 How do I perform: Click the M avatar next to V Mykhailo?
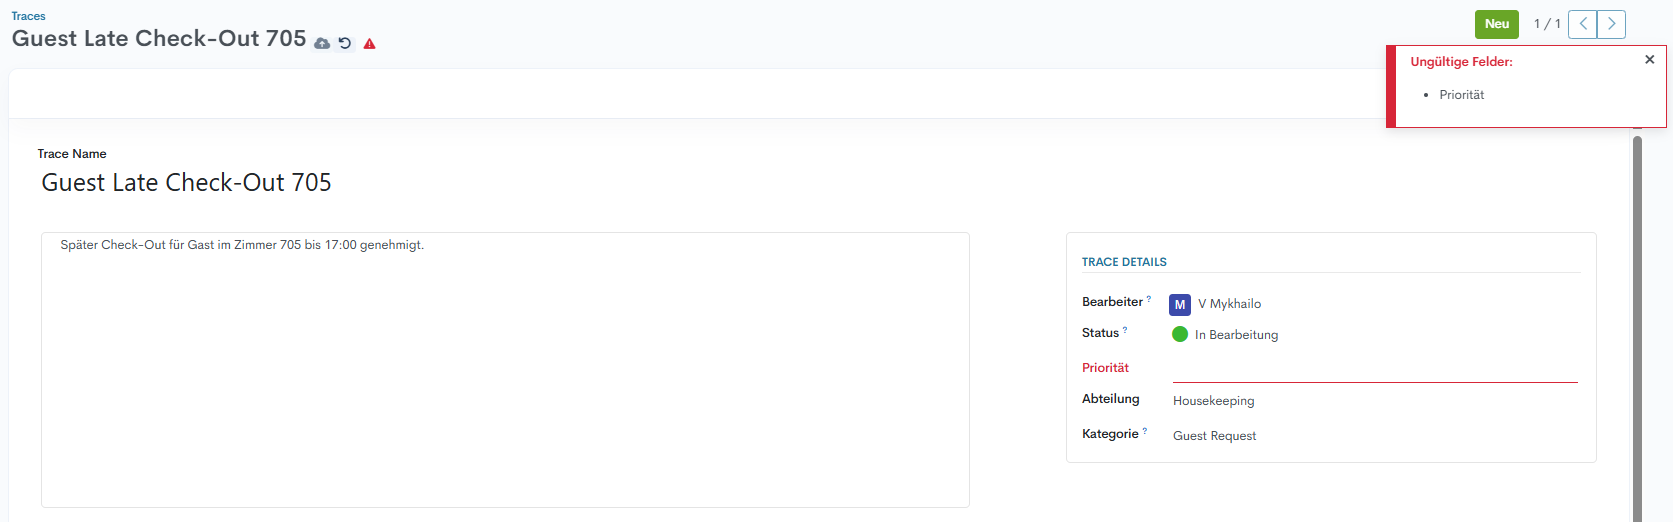tap(1180, 304)
